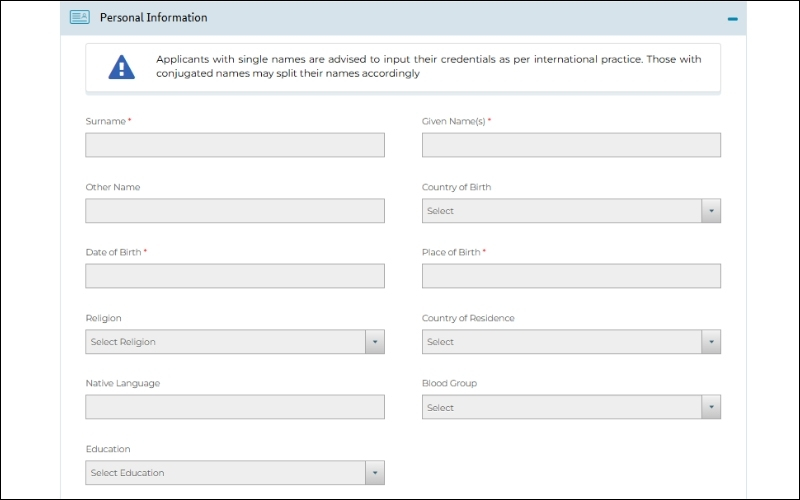Click the Given Name(s) input field
Screen dimensions: 800x500
click(571, 145)
